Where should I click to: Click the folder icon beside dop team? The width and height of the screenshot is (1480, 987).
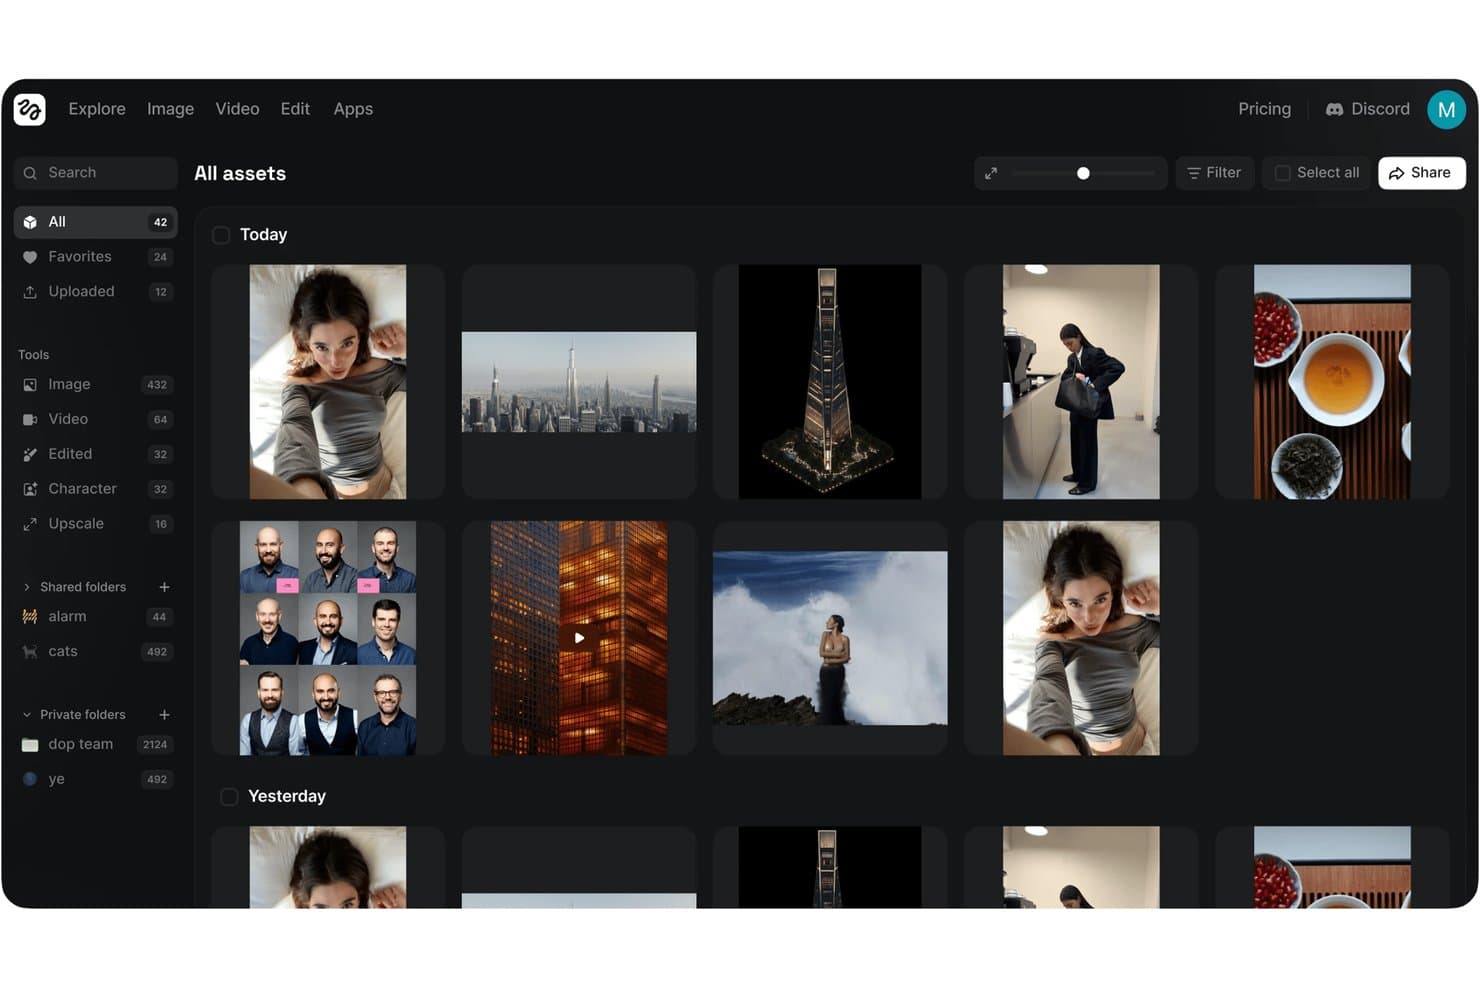[x=30, y=745]
